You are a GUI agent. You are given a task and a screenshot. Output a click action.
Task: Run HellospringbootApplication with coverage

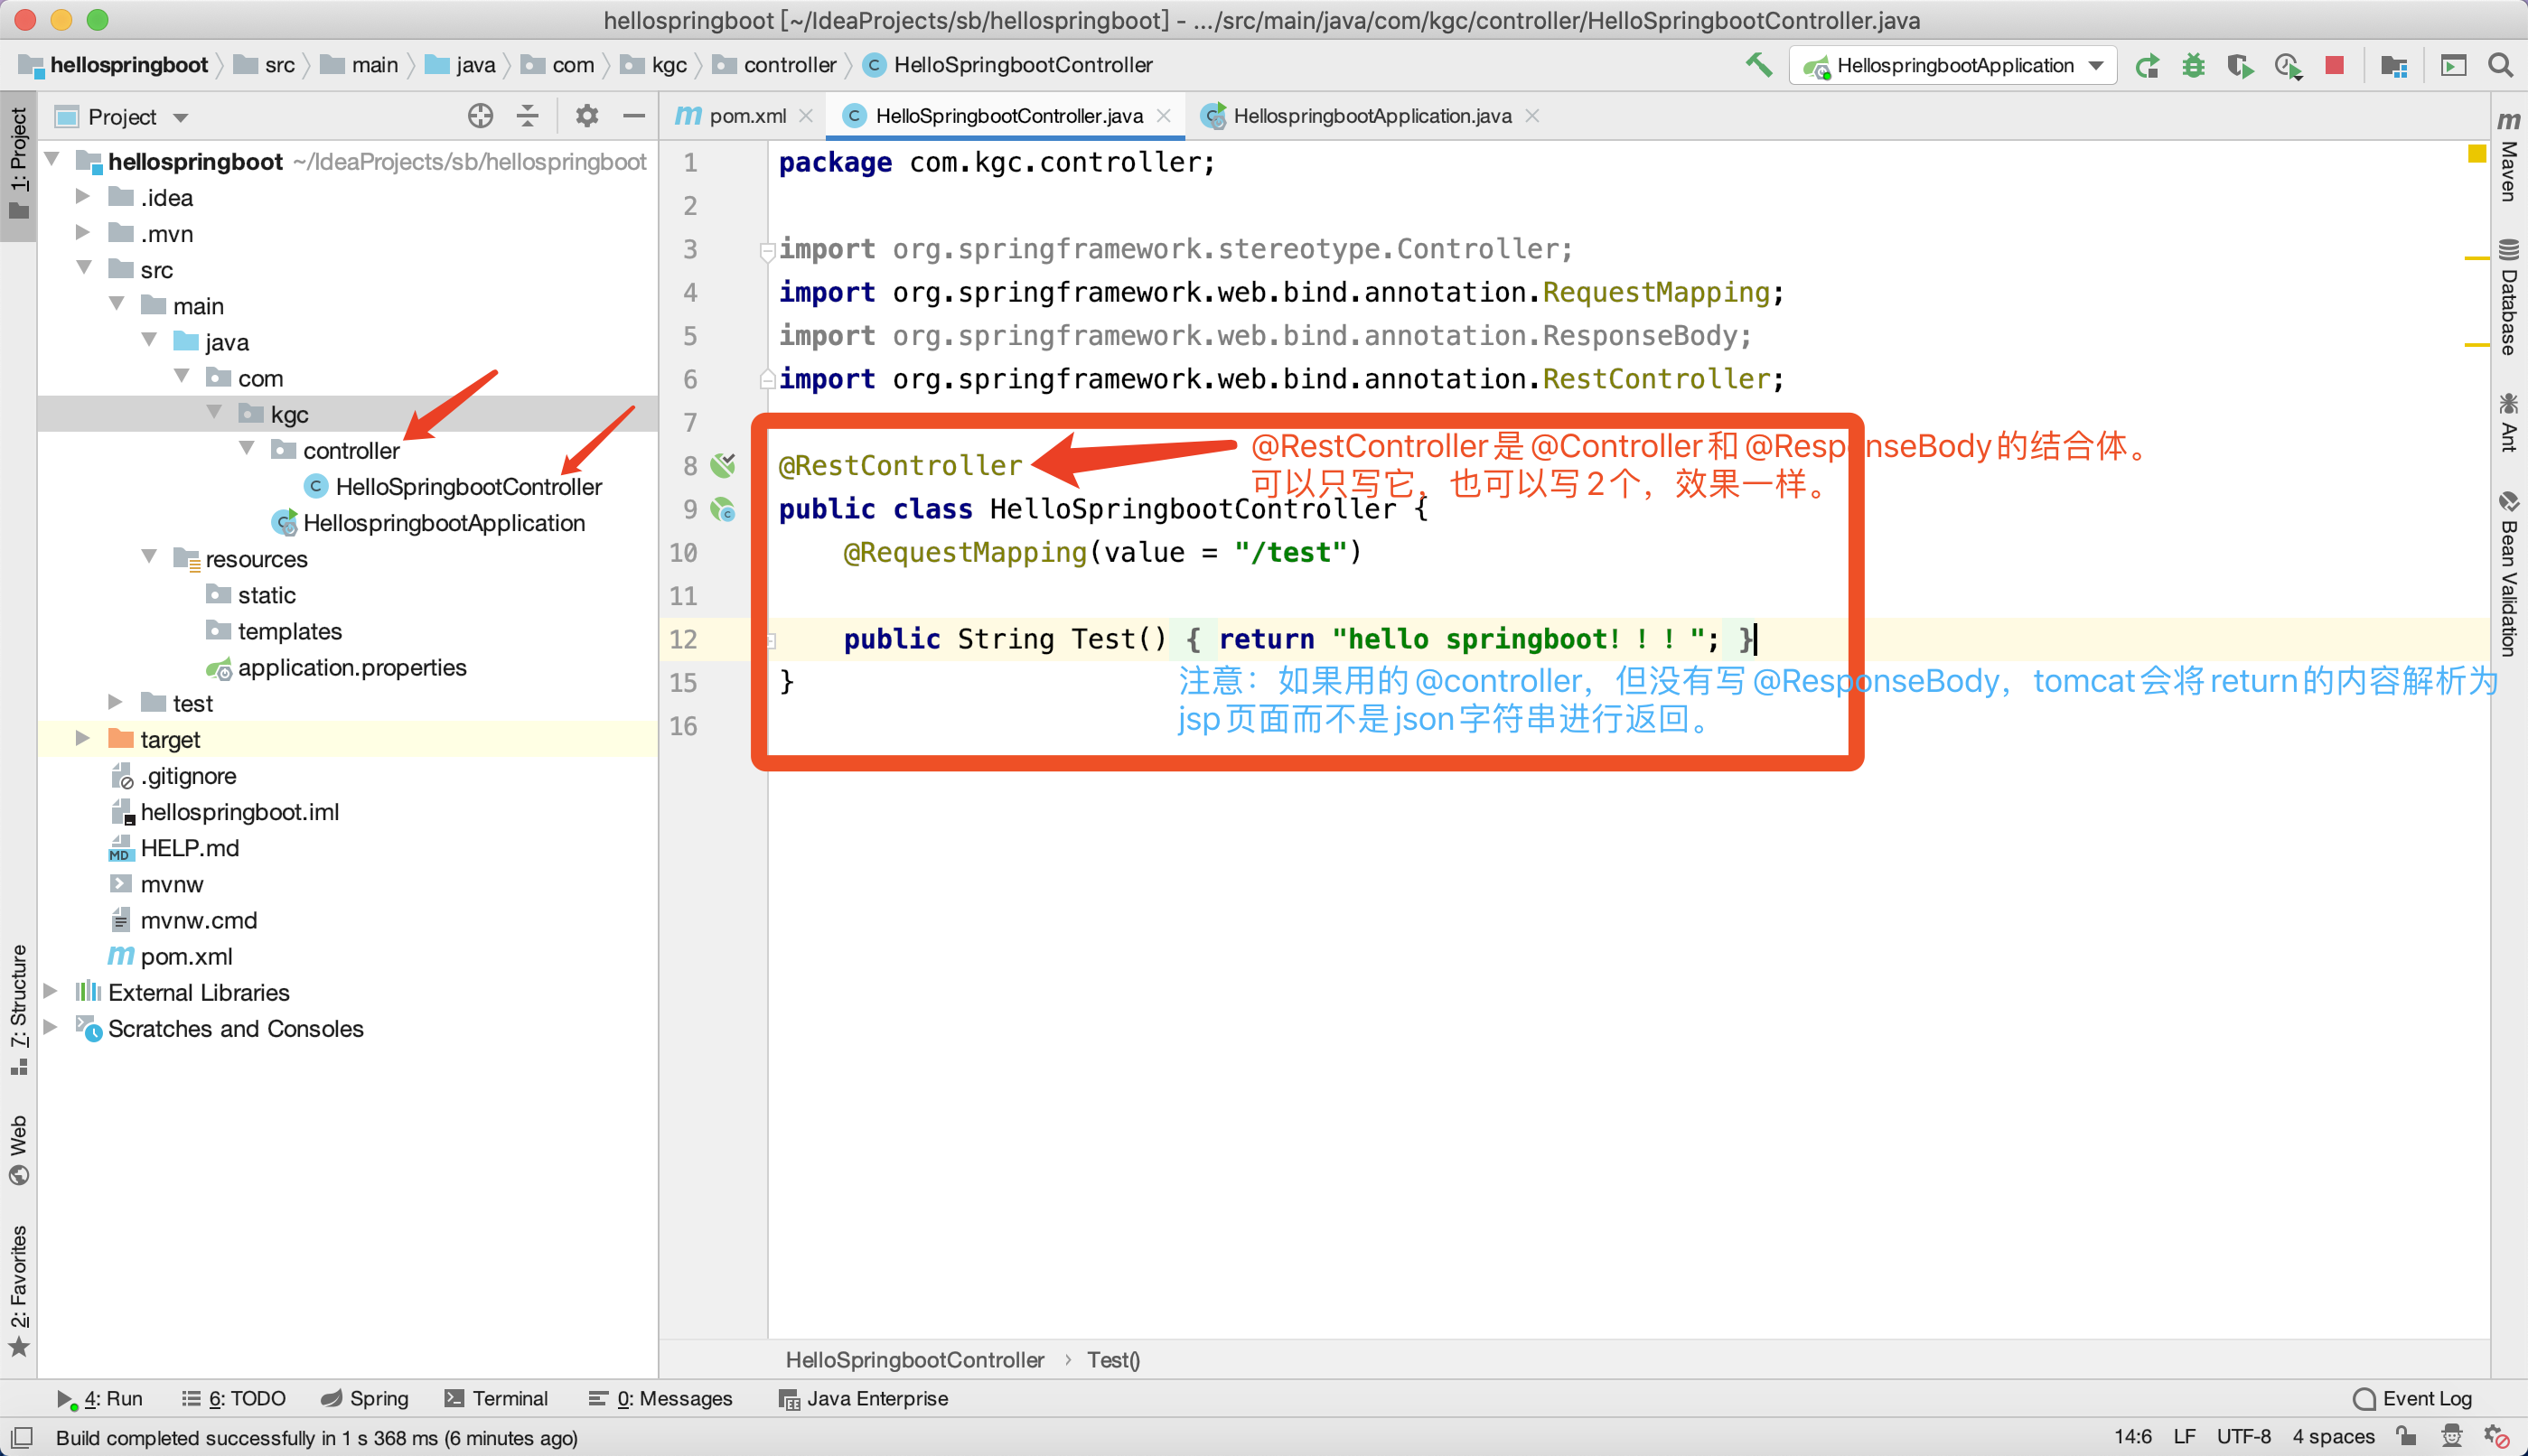2240,65
